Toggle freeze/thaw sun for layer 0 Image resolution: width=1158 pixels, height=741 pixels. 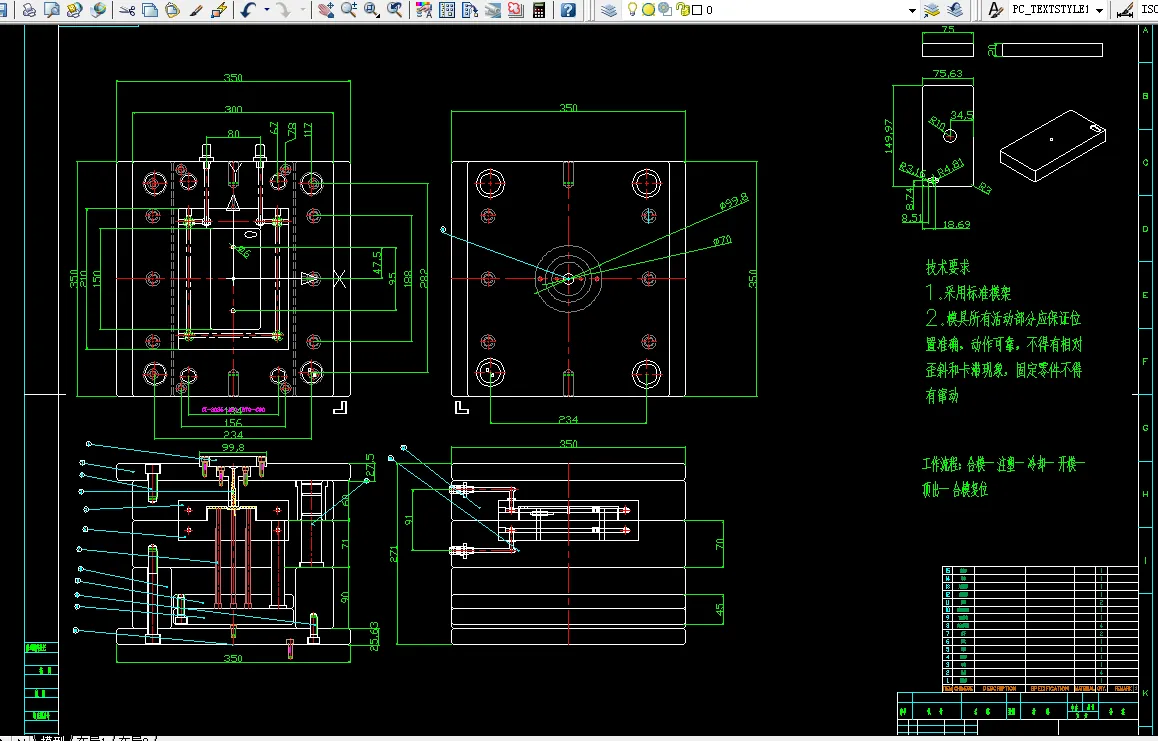coord(648,10)
